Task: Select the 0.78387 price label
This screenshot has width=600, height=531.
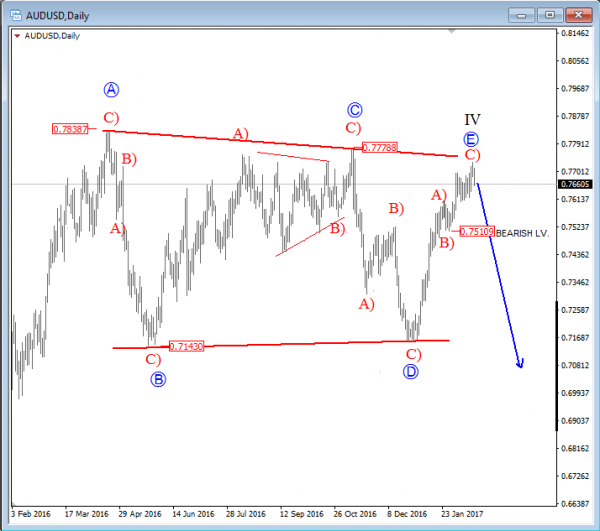Action: coord(70,129)
